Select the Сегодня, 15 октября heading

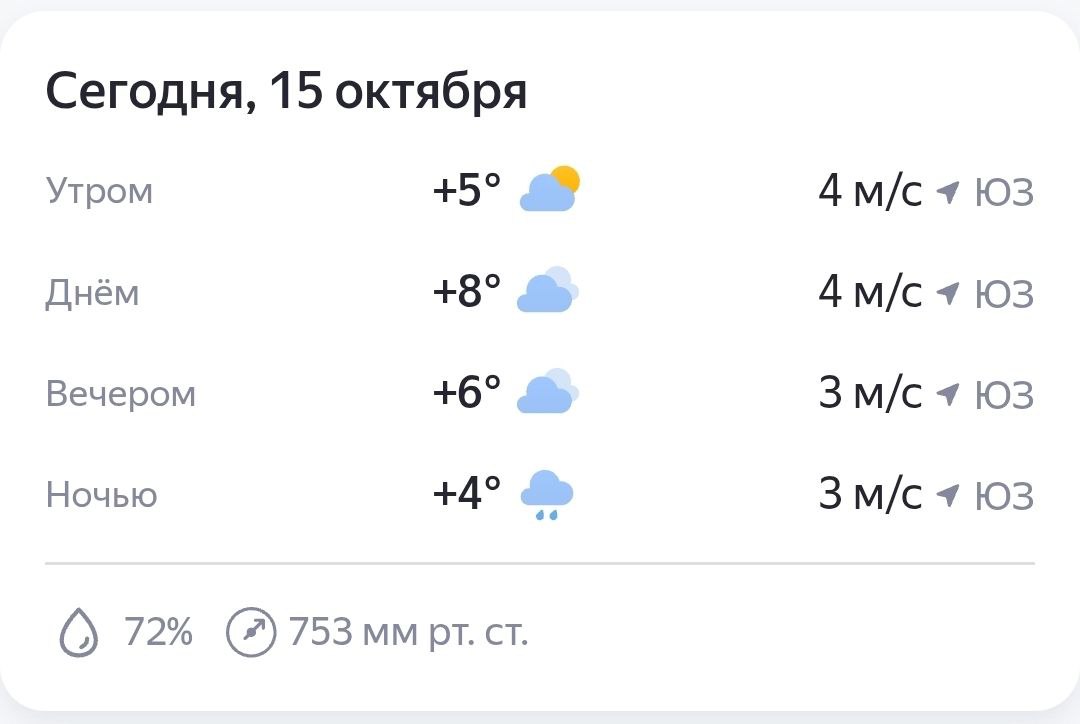286,92
